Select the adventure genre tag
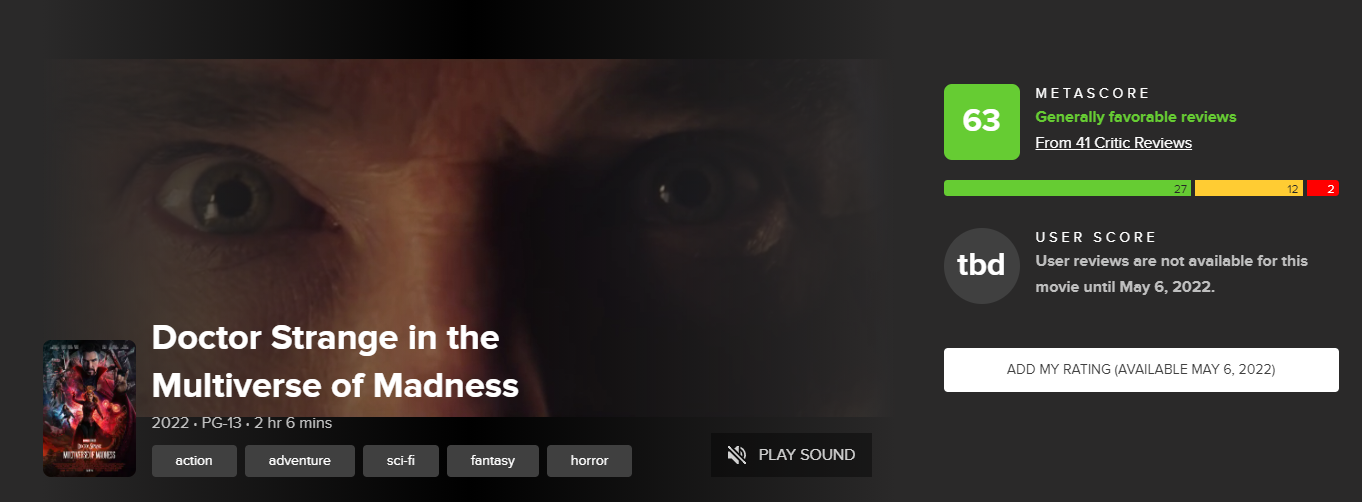The width and height of the screenshot is (1362, 502). (x=300, y=461)
